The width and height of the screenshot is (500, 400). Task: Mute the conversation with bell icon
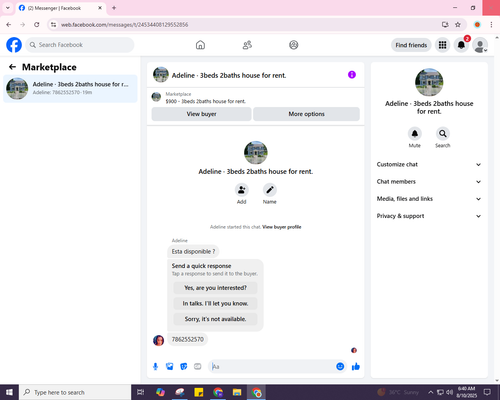[415, 134]
